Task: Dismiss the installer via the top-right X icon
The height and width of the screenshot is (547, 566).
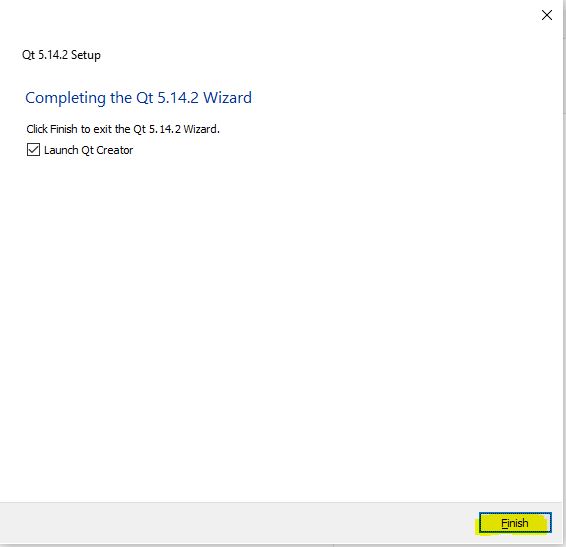Action: click(x=547, y=15)
